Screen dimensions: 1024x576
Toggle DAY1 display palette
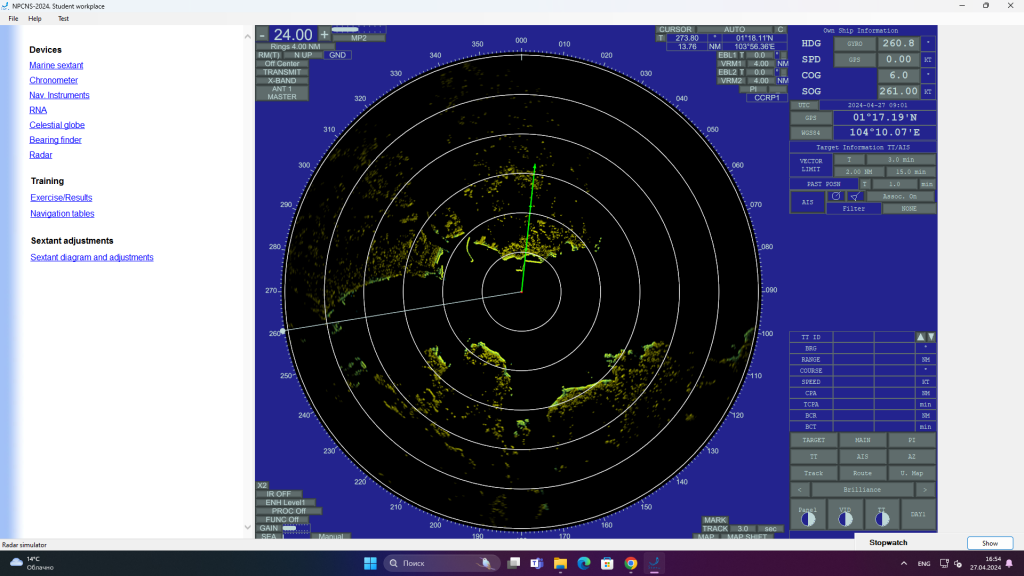coord(918,515)
